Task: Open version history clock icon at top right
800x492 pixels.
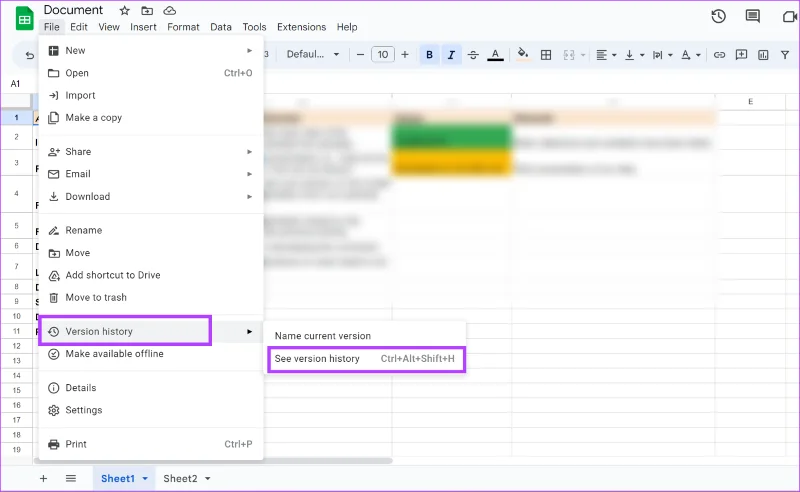Action: click(718, 16)
